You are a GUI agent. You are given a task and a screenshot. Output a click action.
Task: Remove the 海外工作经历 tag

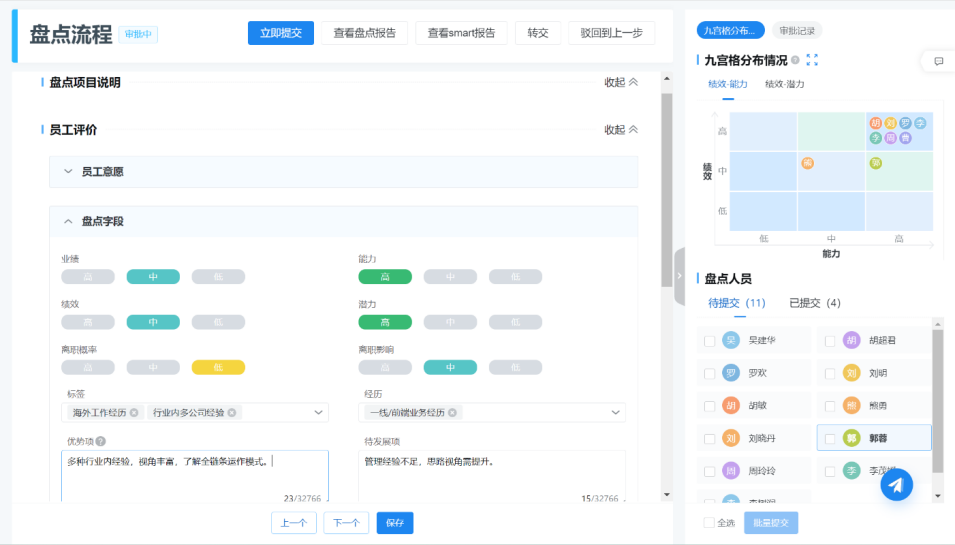pyautogui.click(x=134, y=413)
